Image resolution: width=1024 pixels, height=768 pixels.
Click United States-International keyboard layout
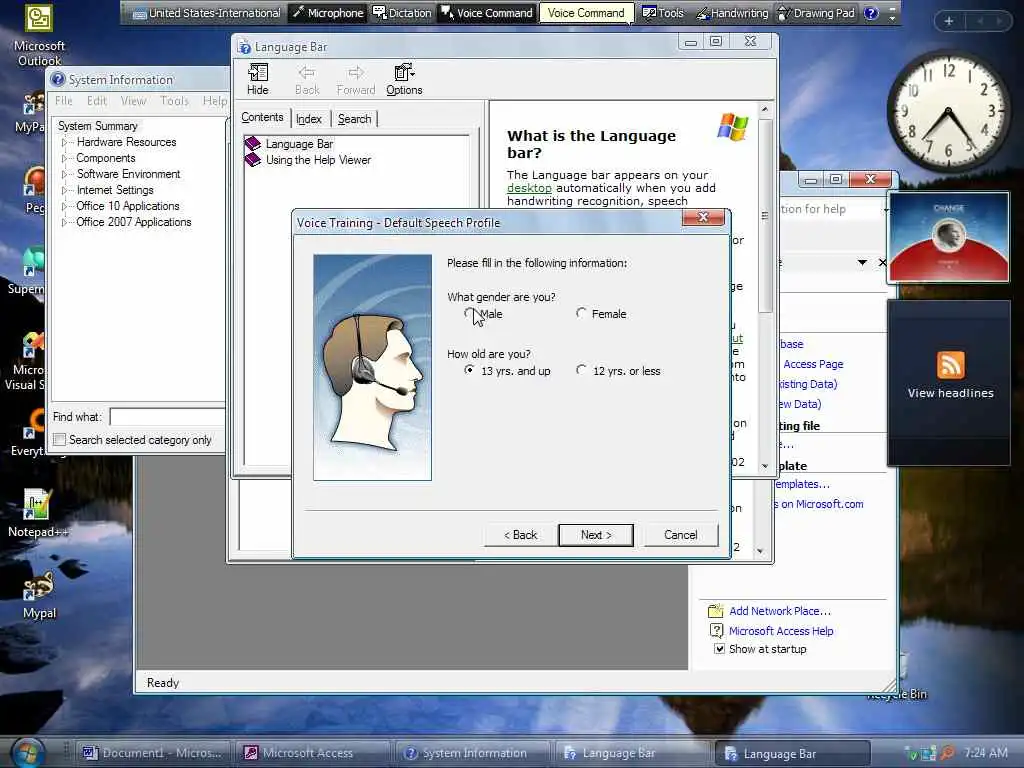(x=206, y=13)
